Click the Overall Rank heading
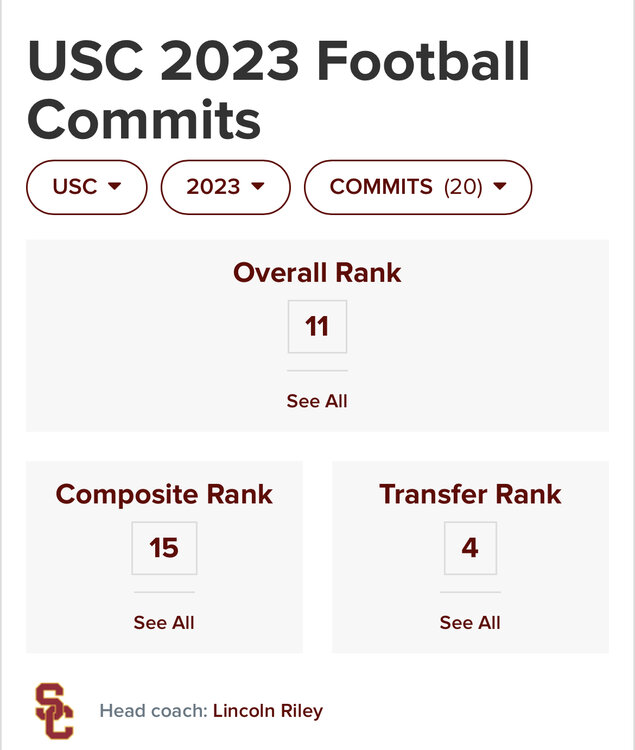 point(317,273)
